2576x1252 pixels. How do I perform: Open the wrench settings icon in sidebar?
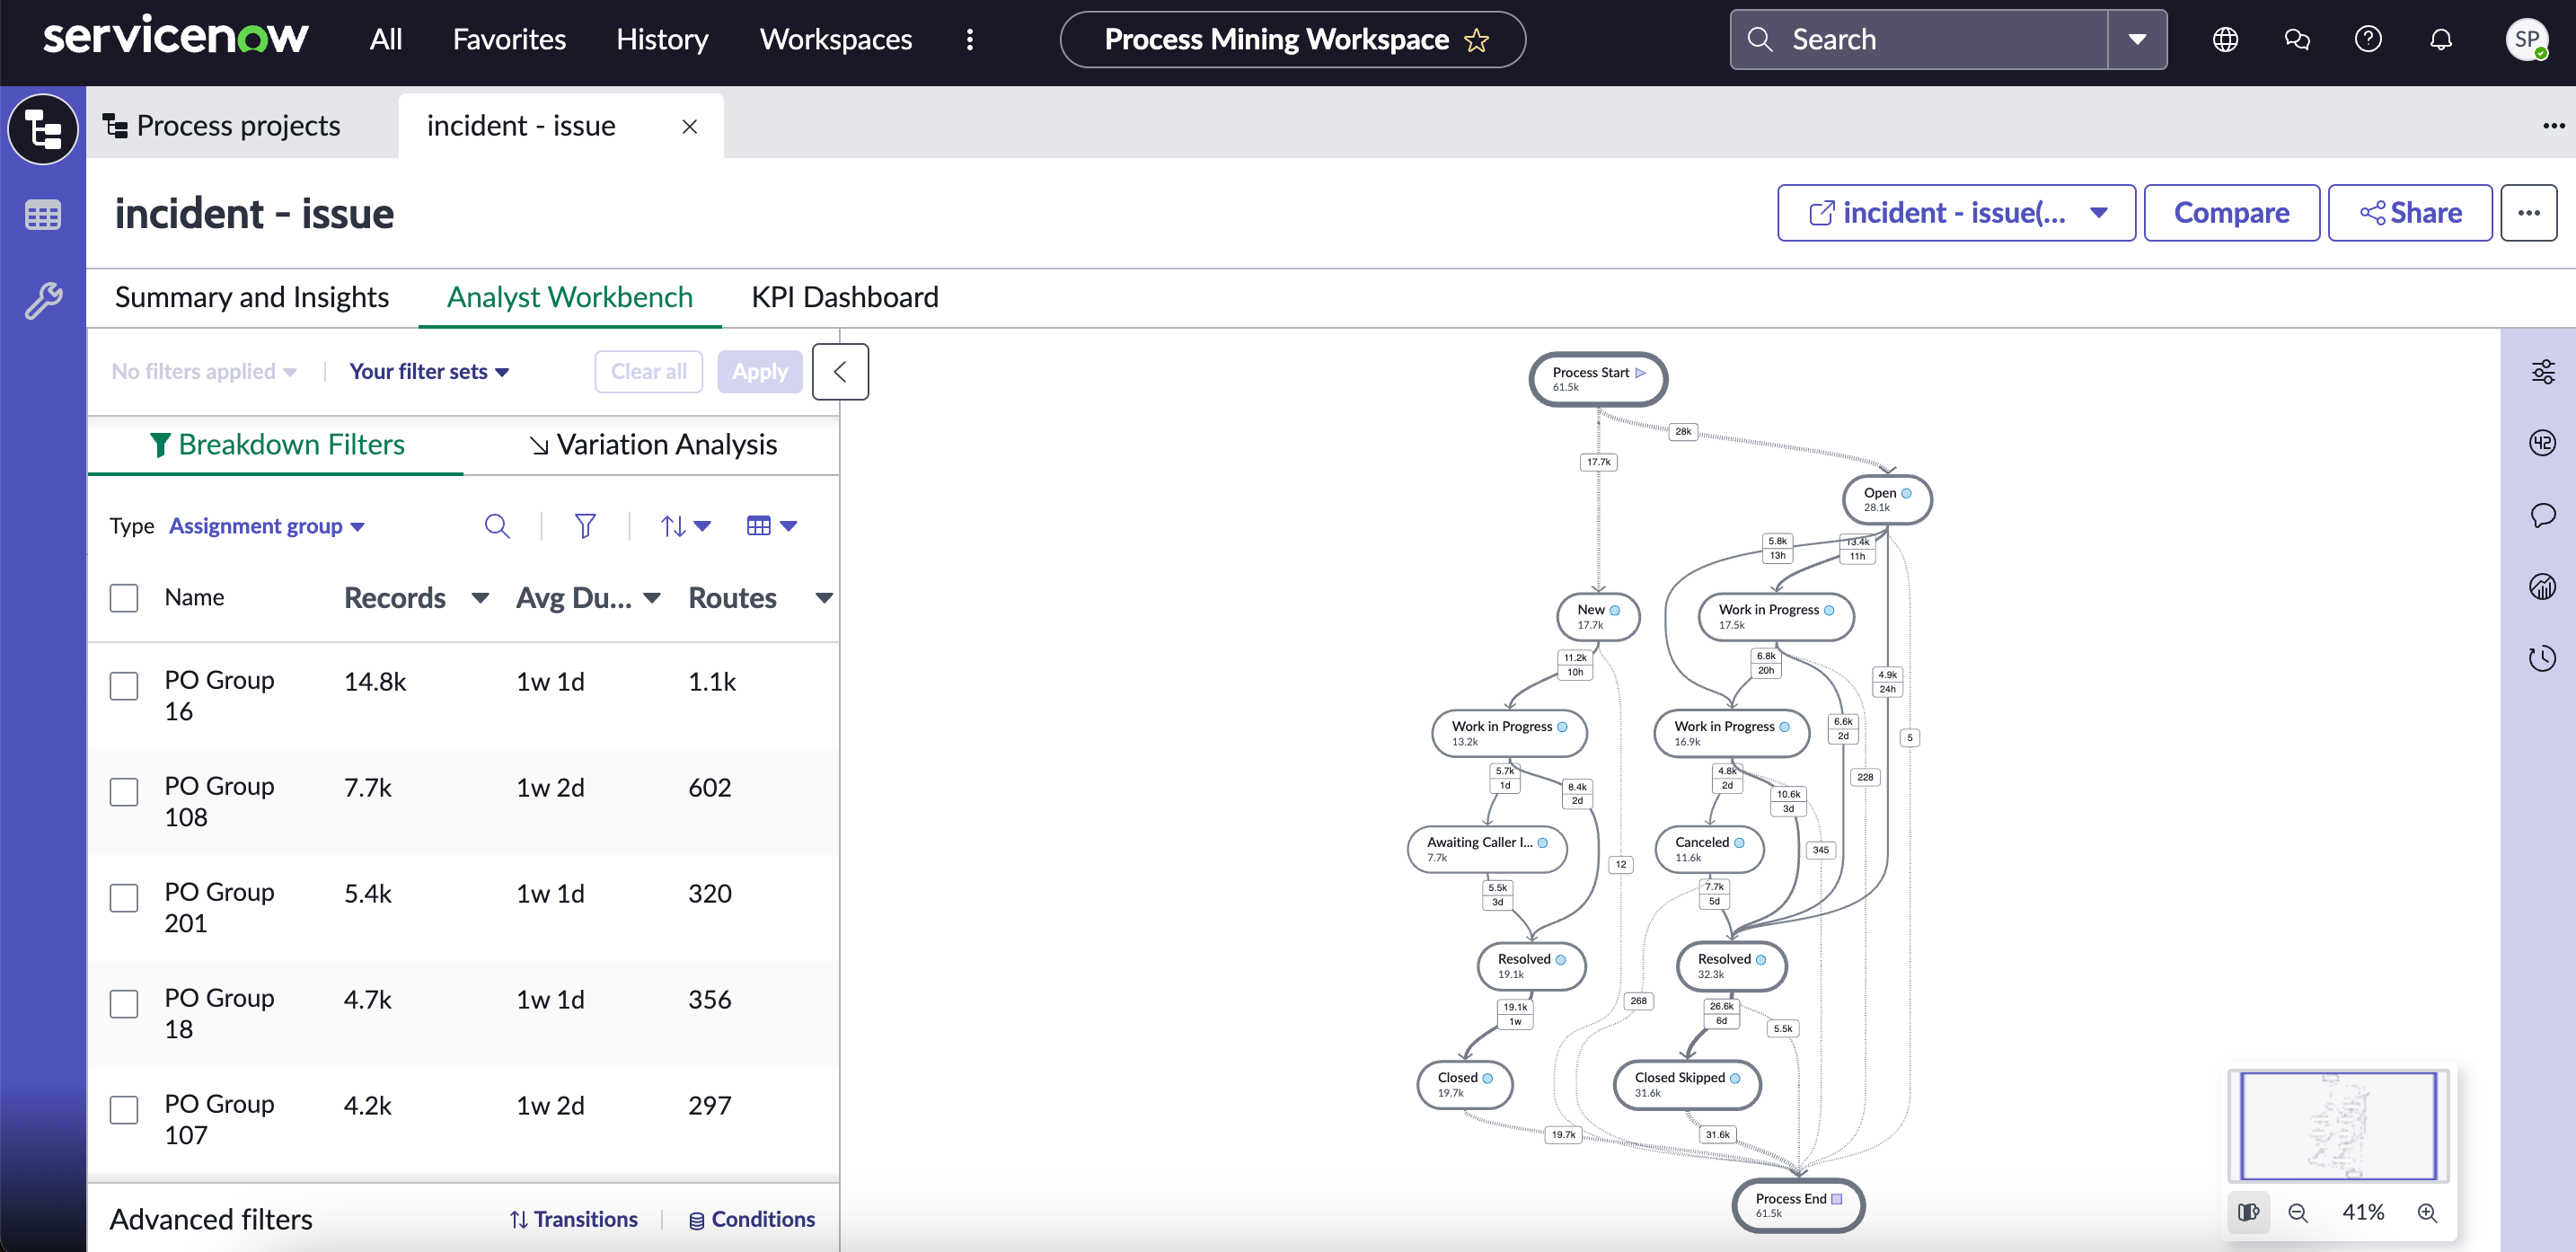point(43,300)
